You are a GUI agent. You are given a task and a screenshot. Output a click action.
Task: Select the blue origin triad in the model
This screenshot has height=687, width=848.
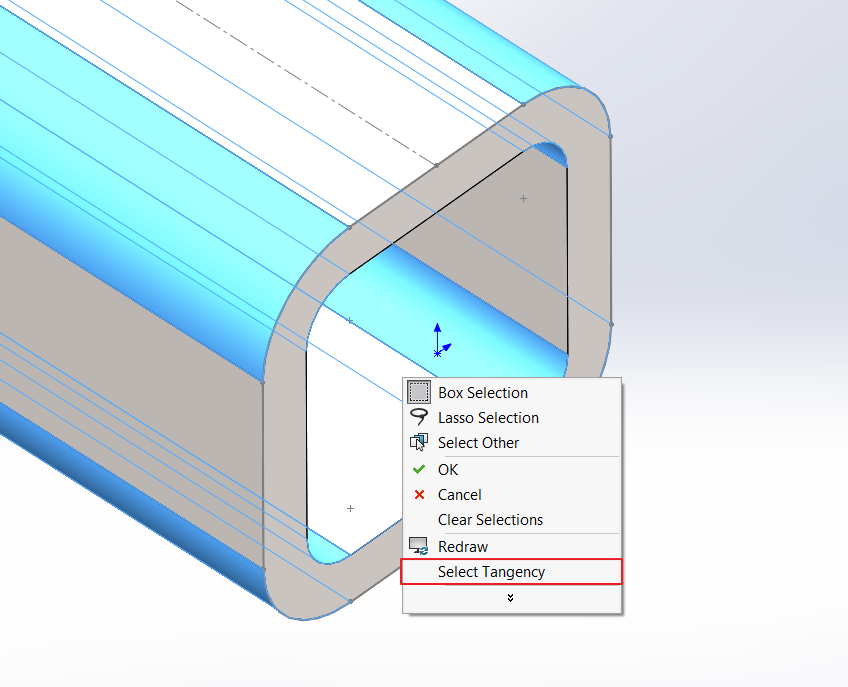(x=438, y=342)
